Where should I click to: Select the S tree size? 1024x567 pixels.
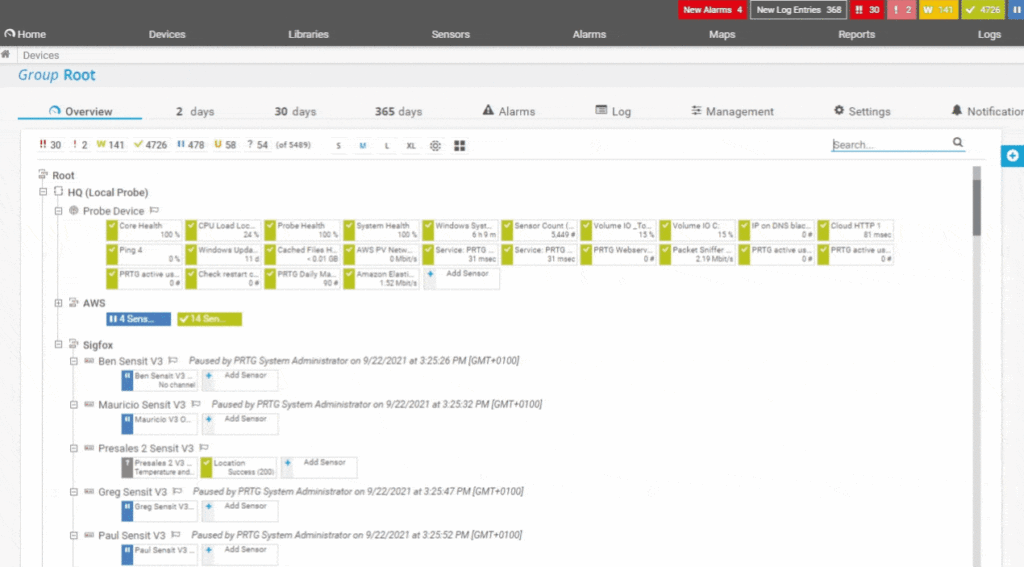click(x=338, y=146)
